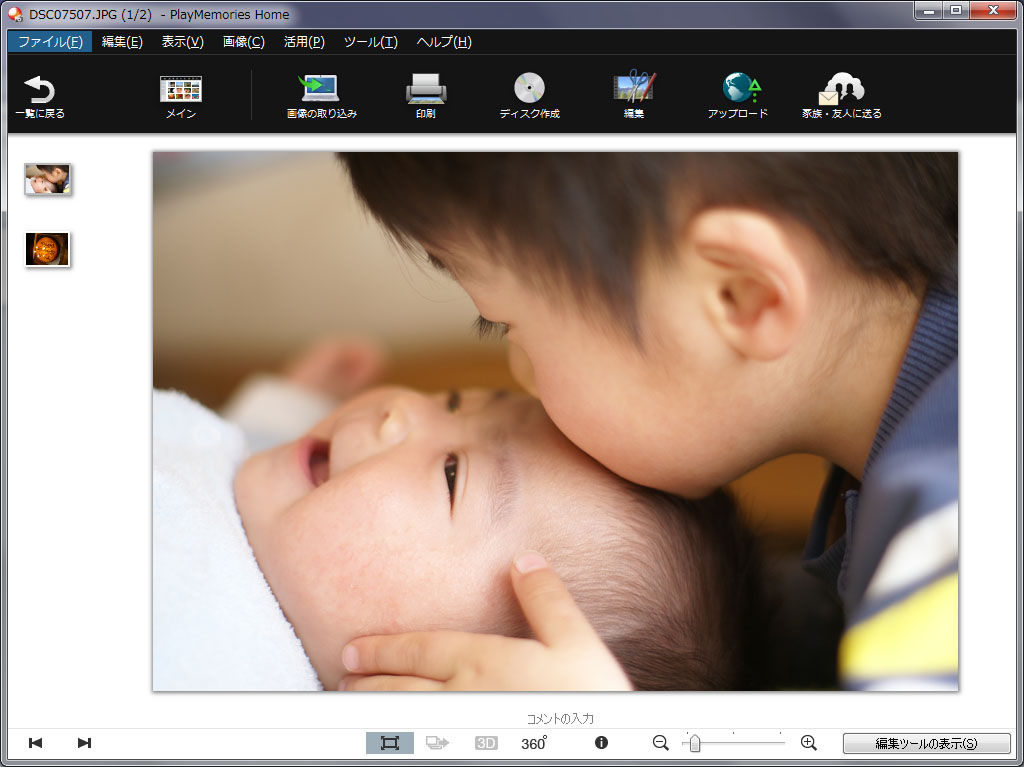Click the 画像の取り込み import icon
Viewport: 1024px width, 767px height.
click(x=321, y=90)
